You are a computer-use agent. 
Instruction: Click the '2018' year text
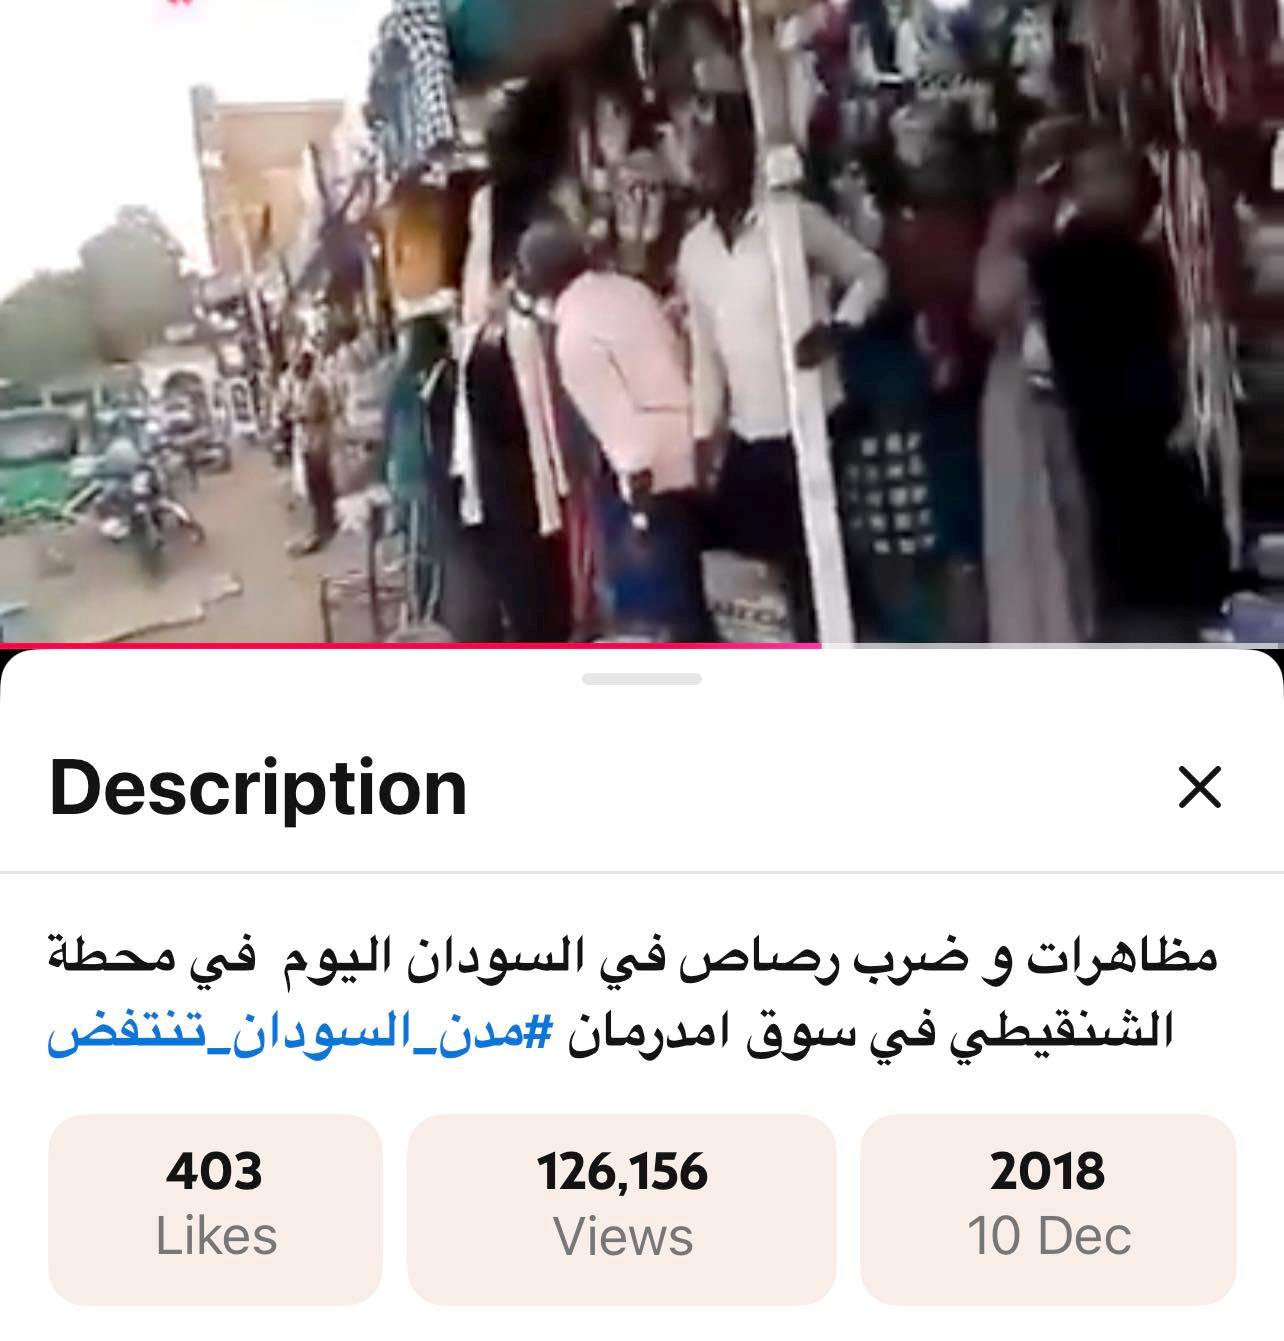pos(1048,1172)
